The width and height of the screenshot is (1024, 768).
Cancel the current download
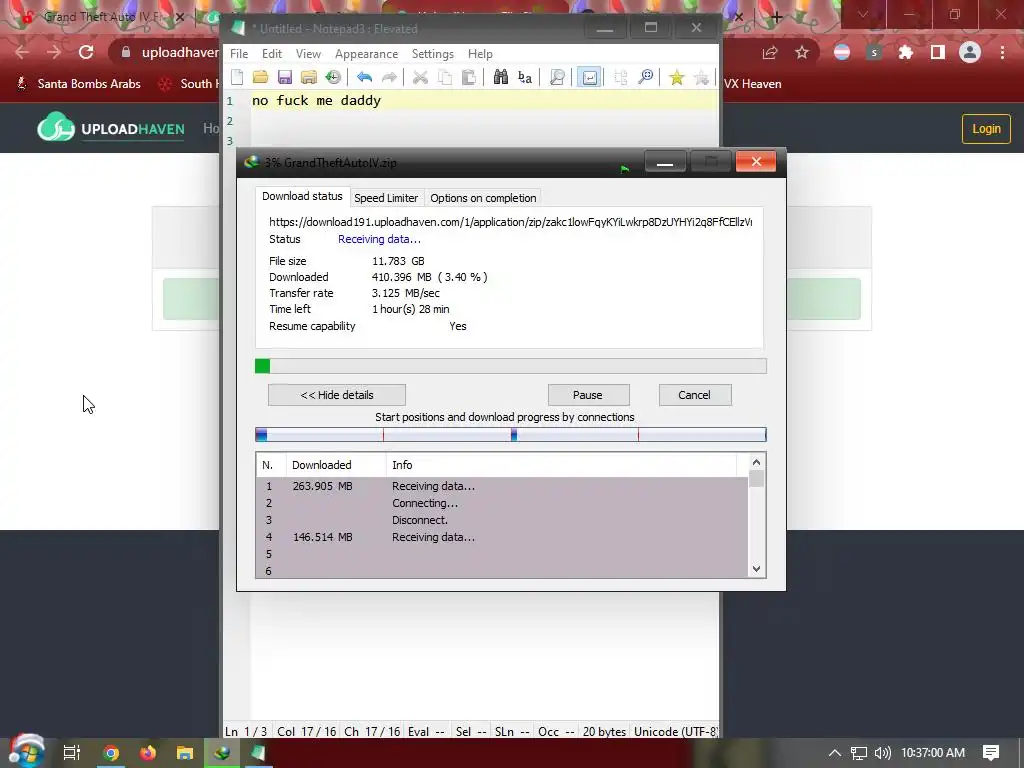pyautogui.click(x=694, y=394)
